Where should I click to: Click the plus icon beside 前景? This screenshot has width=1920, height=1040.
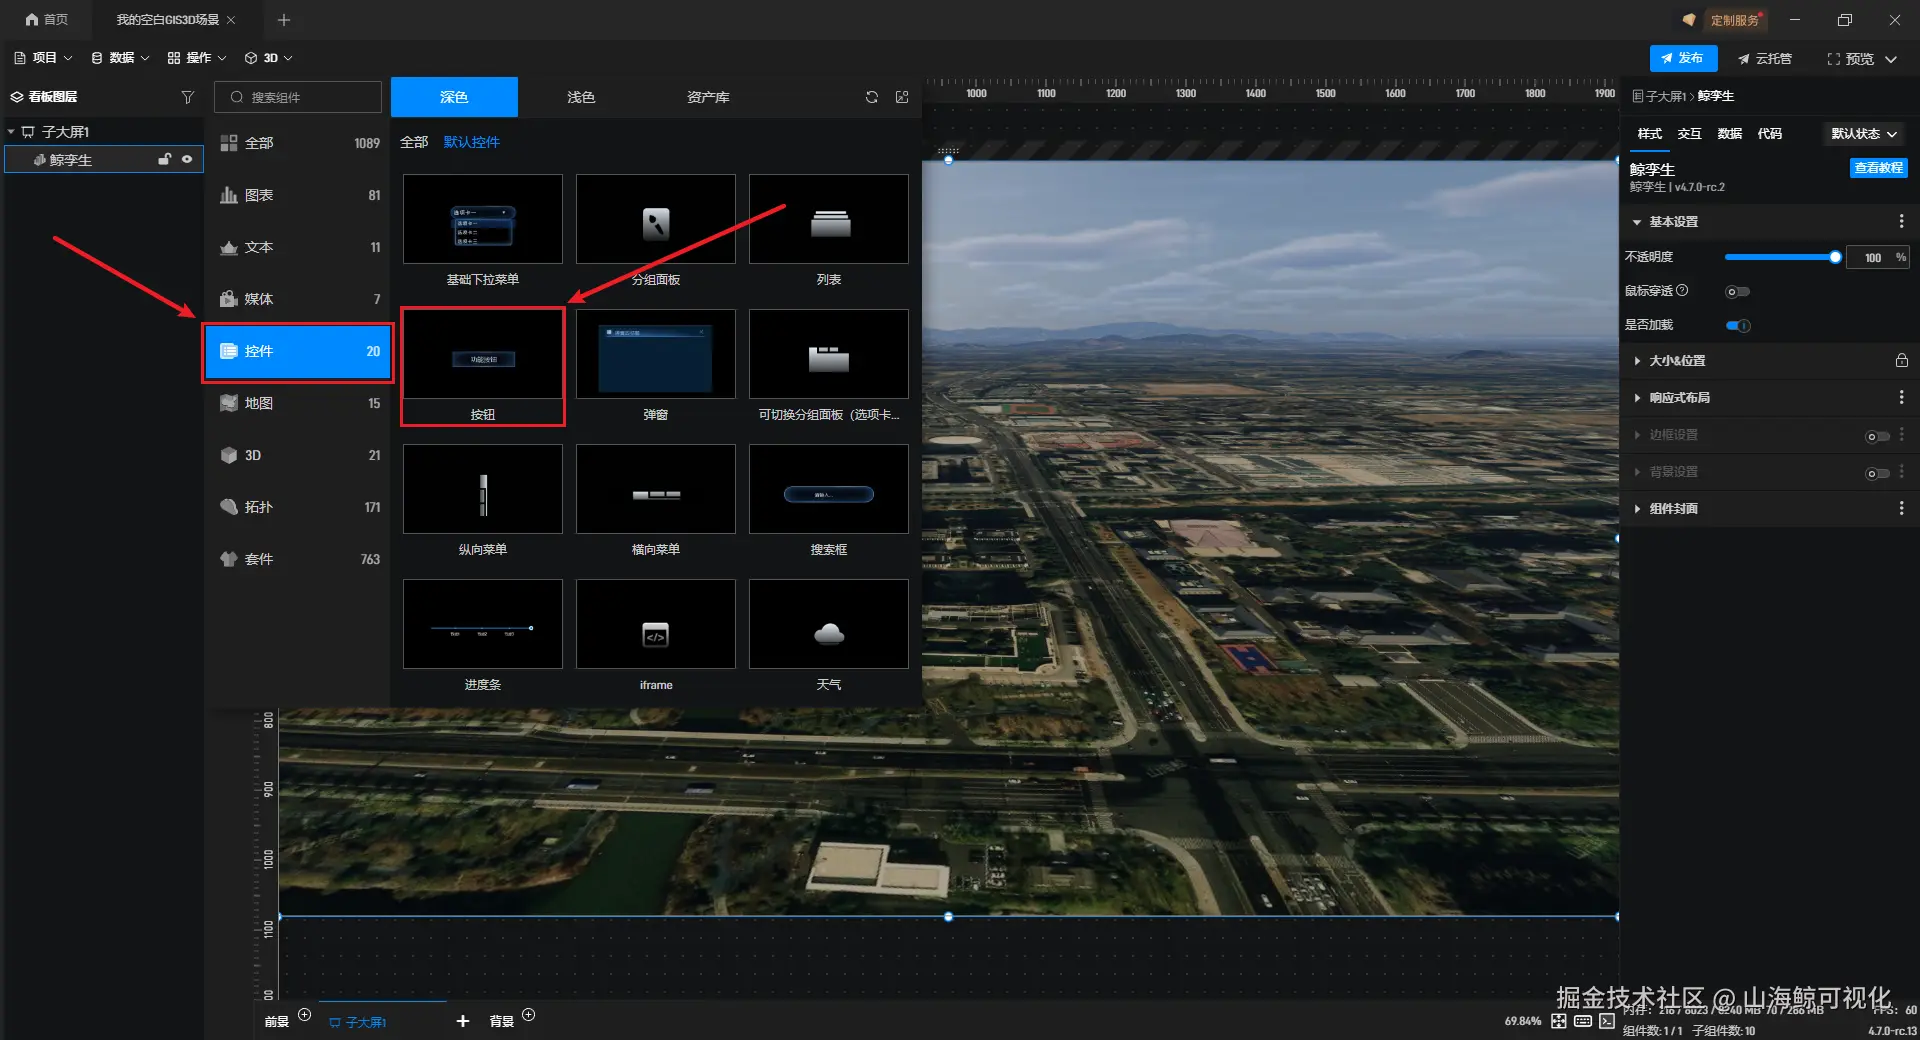[x=305, y=1015]
